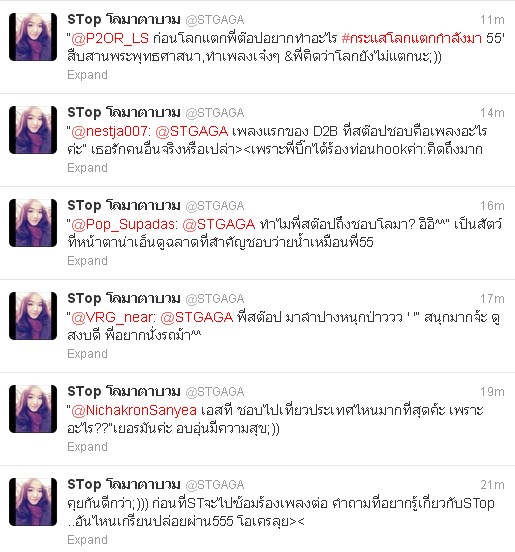Expand the tweet mentioning @NichakronSanyea
Screen dimensions: 515x552
[87, 447]
